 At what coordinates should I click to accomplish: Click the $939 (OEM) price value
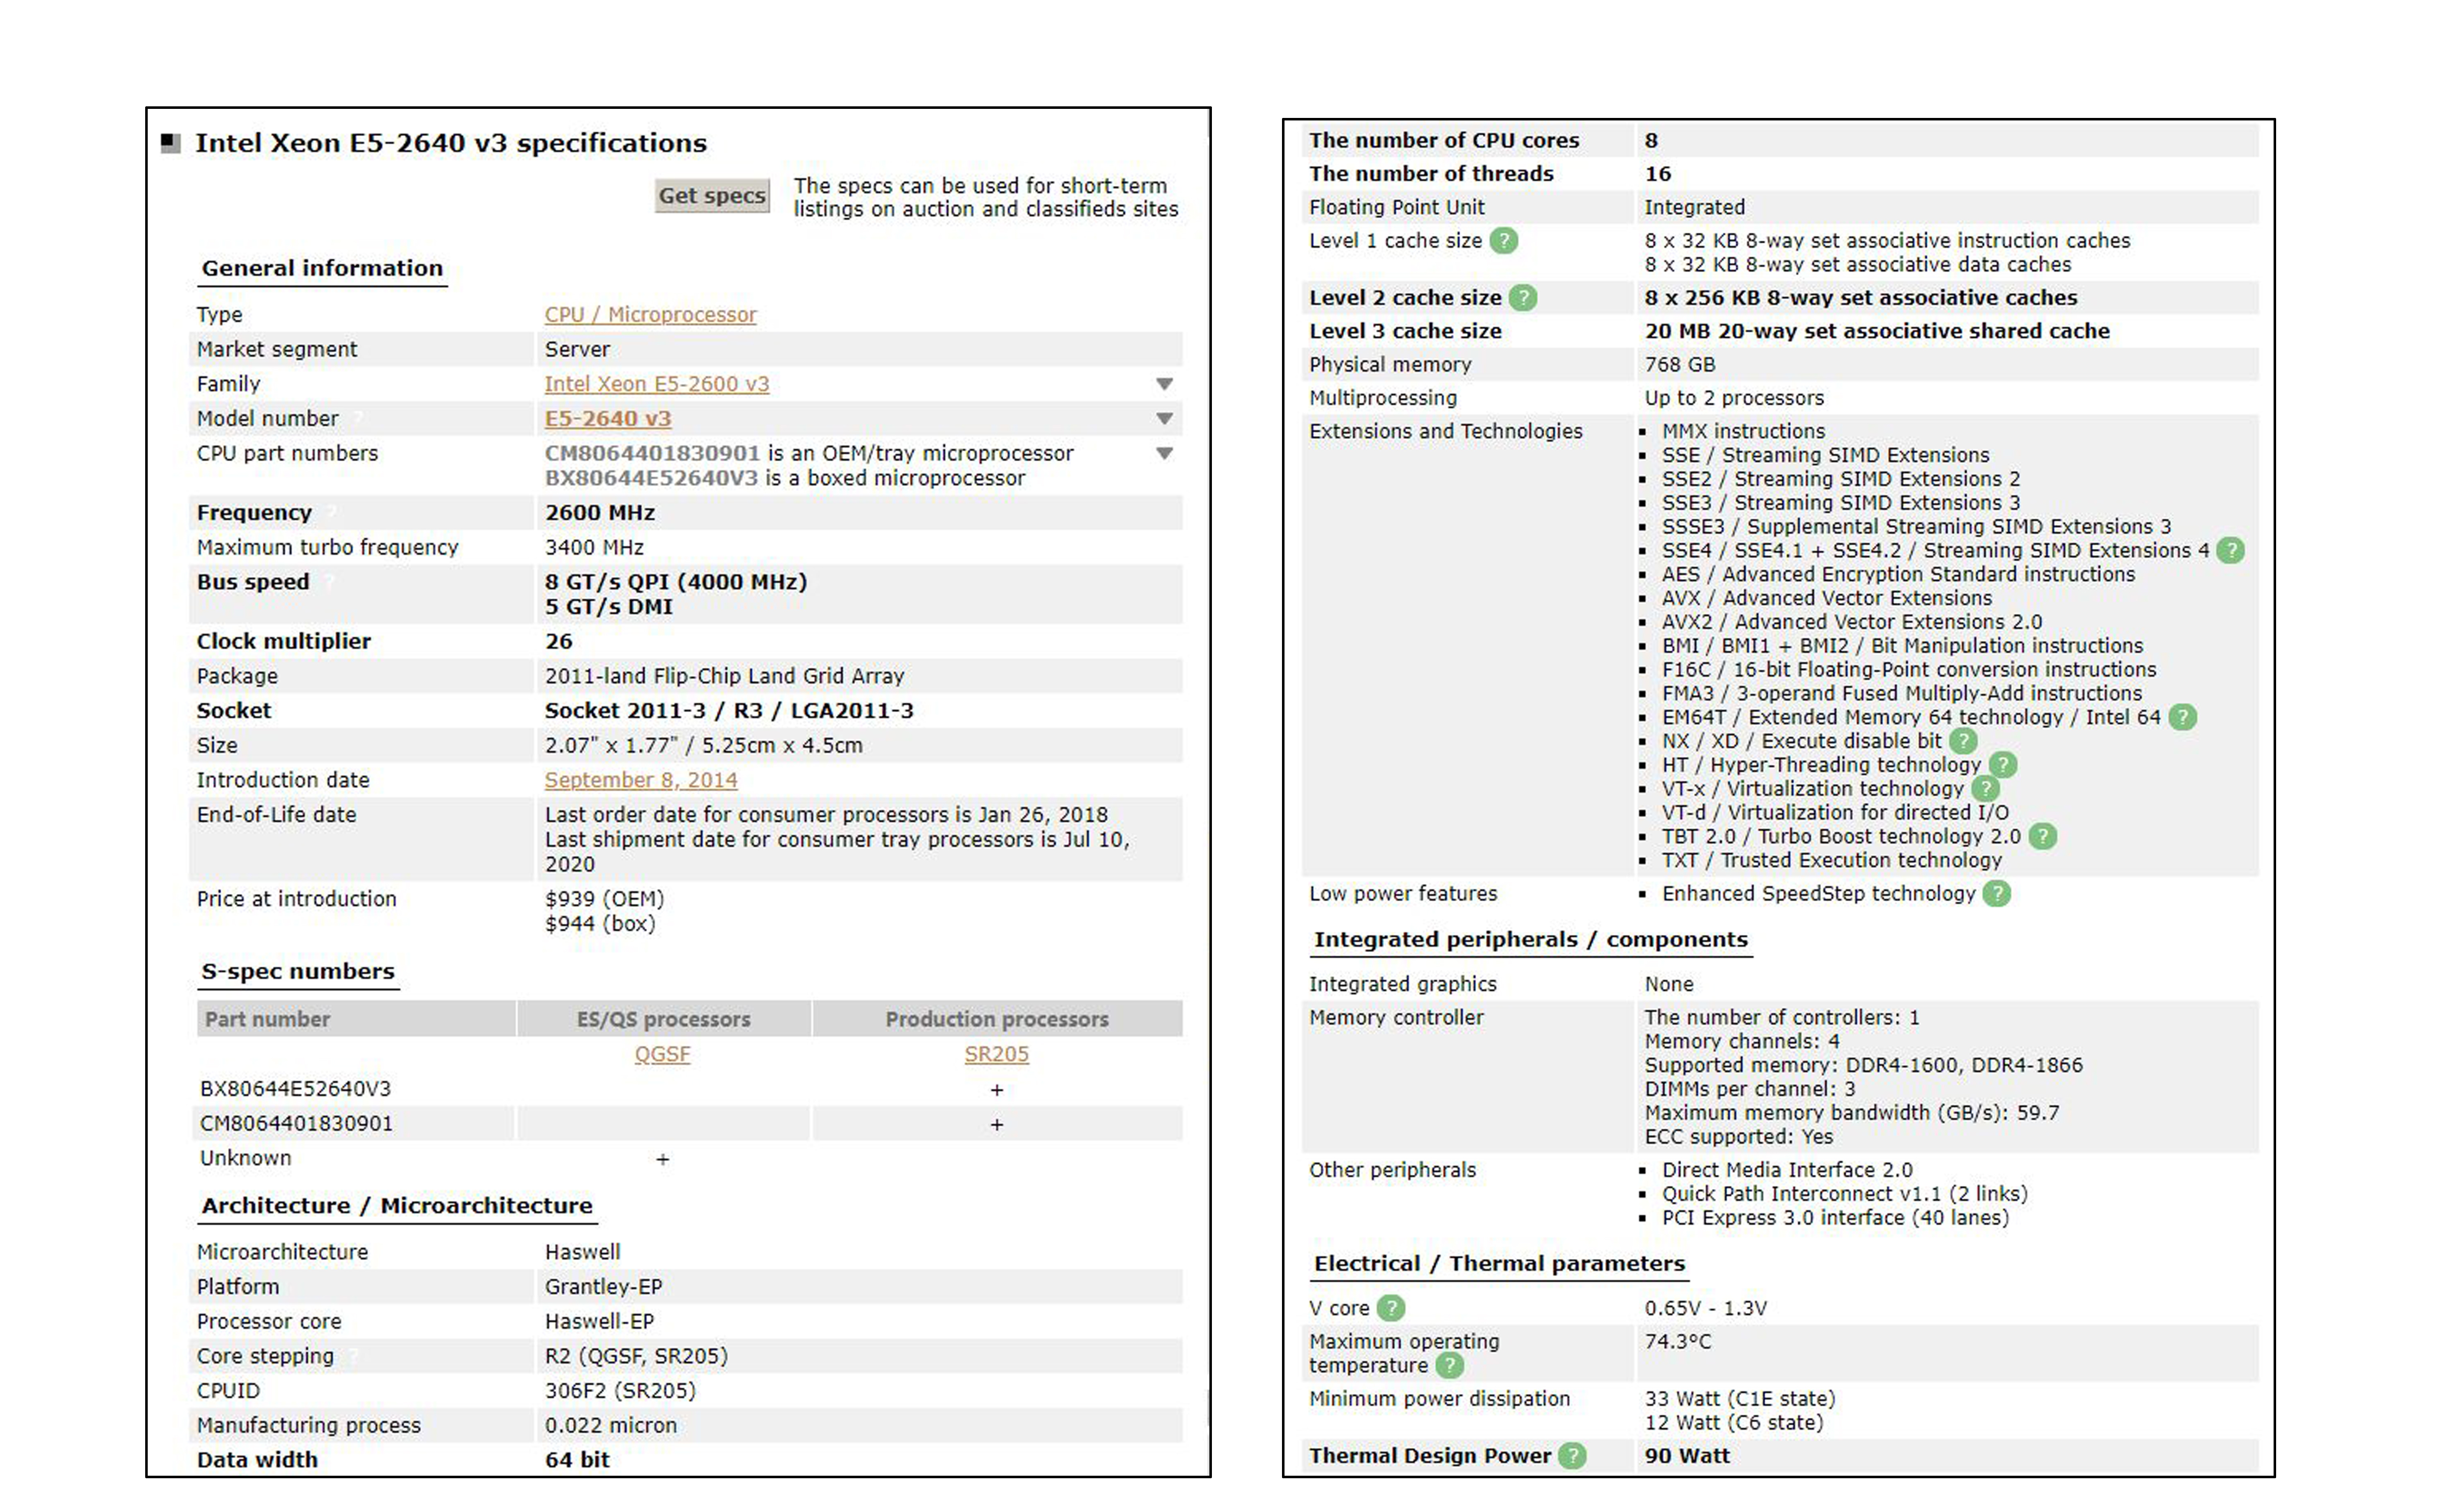pyautogui.click(x=604, y=899)
